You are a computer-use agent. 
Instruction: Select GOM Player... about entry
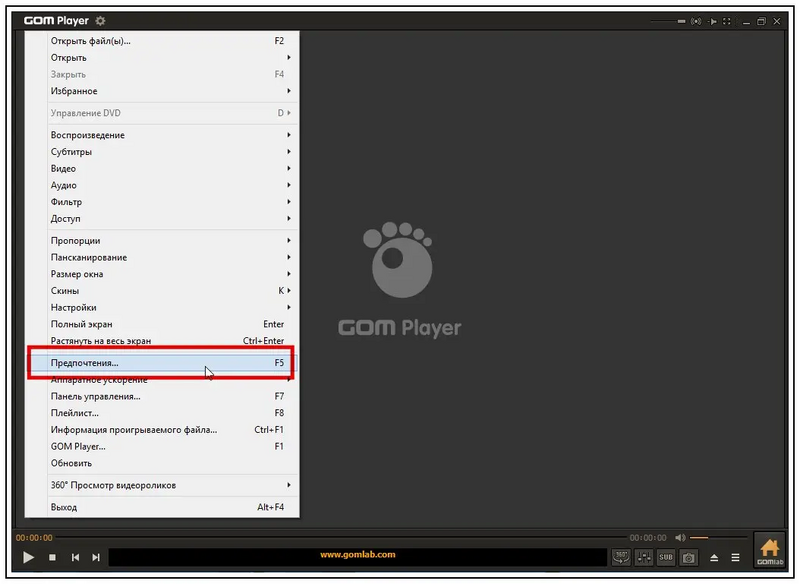162,447
